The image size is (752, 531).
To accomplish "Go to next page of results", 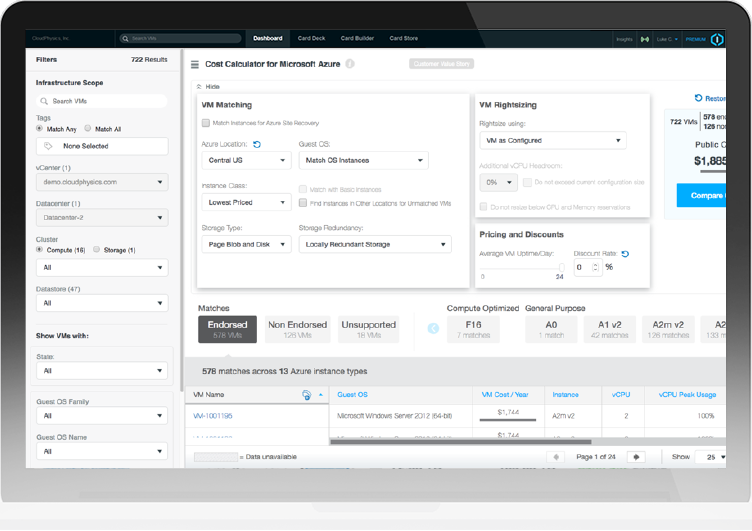I will (635, 457).
